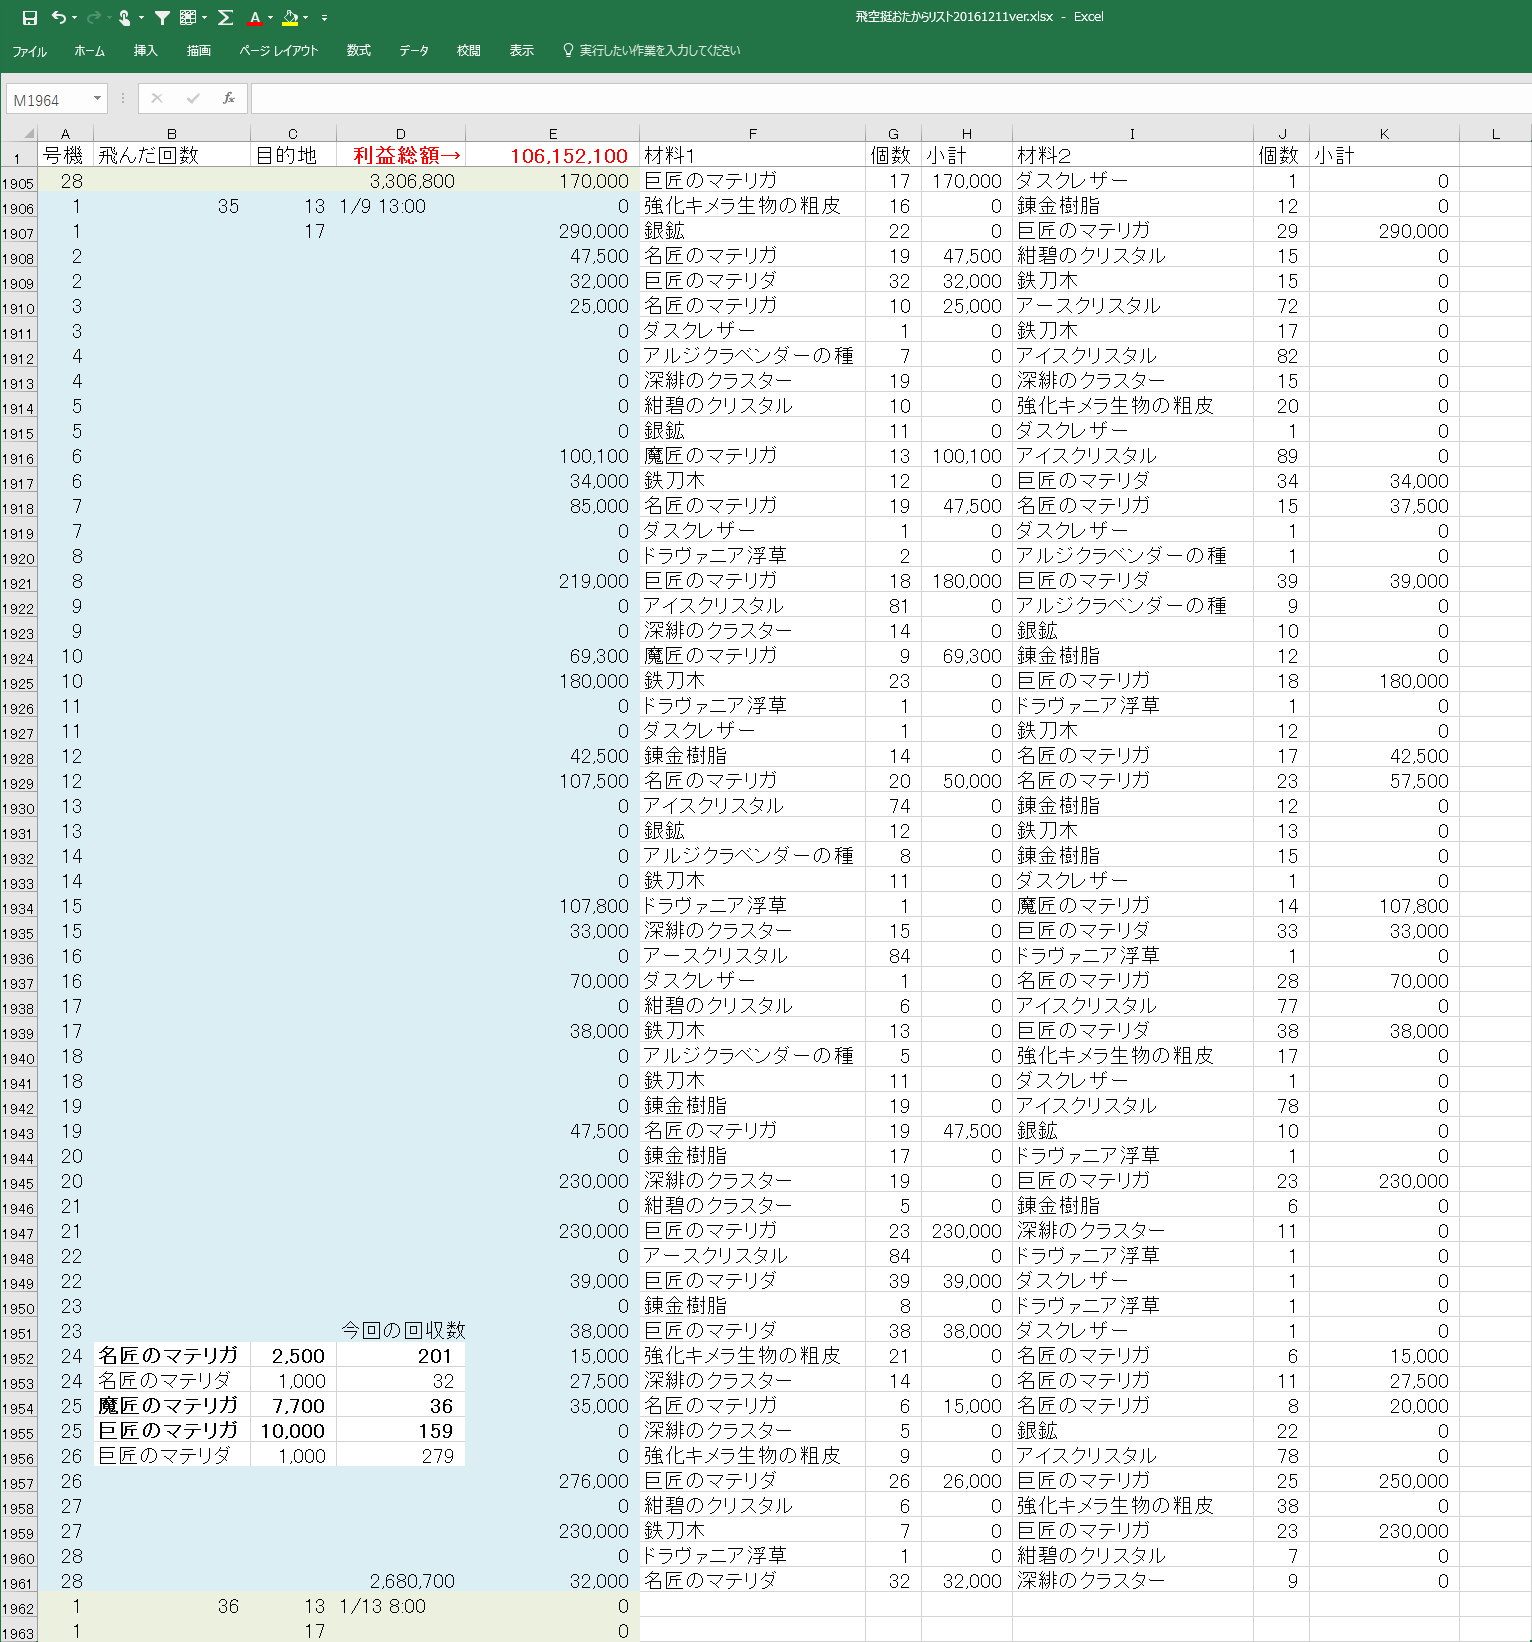Expand the font color dropdown arrow
The width and height of the screenshot is (1532, 1642).
(x=271, y=17)
